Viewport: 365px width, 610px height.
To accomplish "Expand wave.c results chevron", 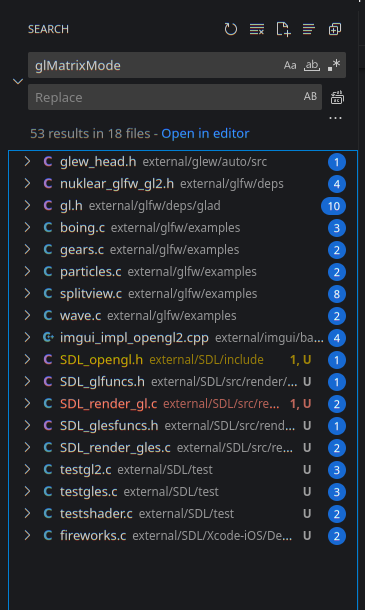I will pyautogui.click(x=27, y=316).
